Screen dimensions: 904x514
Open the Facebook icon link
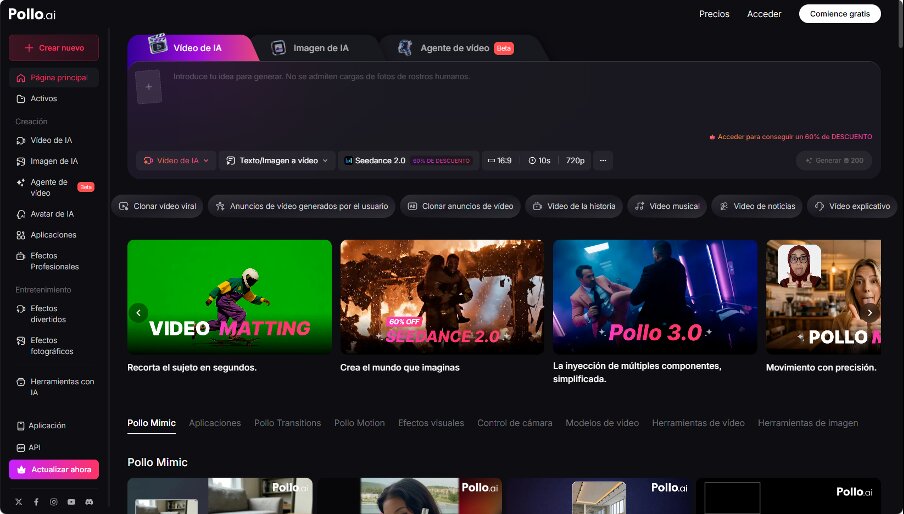pos(36,501)
